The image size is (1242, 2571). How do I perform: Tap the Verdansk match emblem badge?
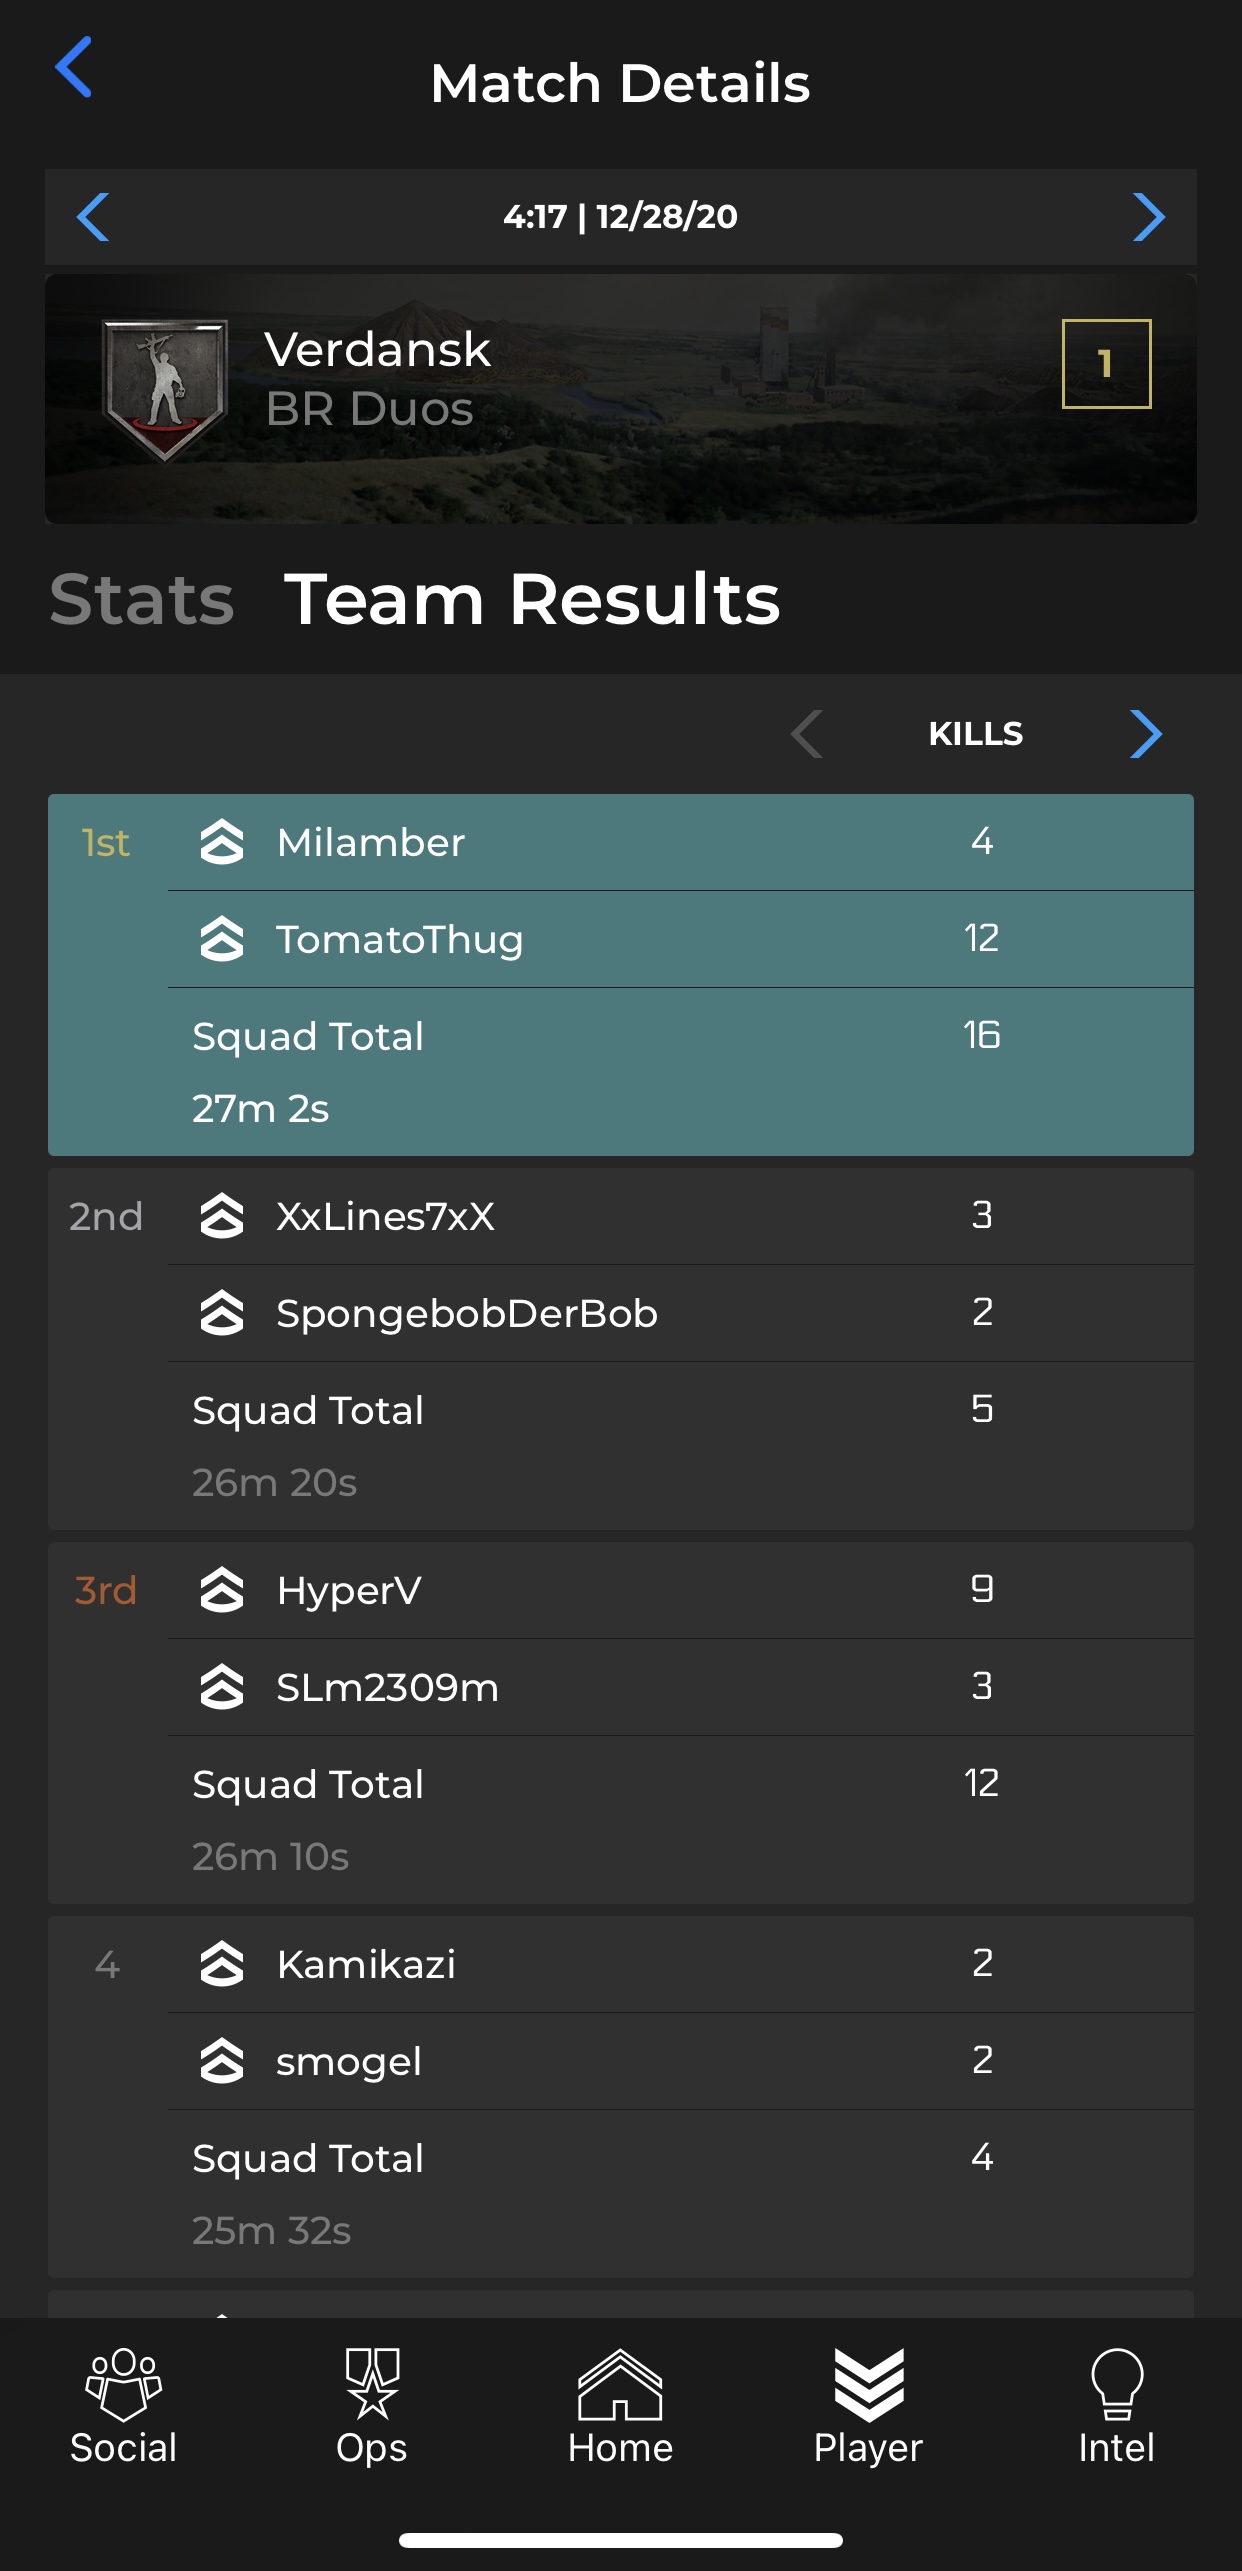(165, 391)
